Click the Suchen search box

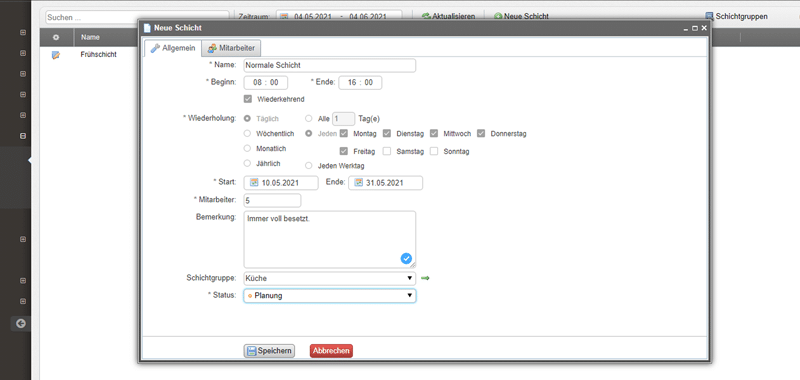(137, 17)
